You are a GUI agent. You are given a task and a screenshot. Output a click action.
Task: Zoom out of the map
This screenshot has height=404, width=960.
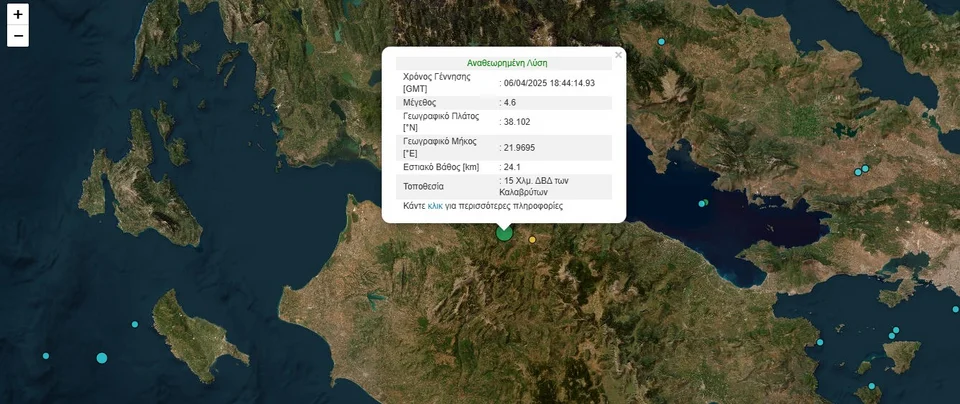[18, 37]
